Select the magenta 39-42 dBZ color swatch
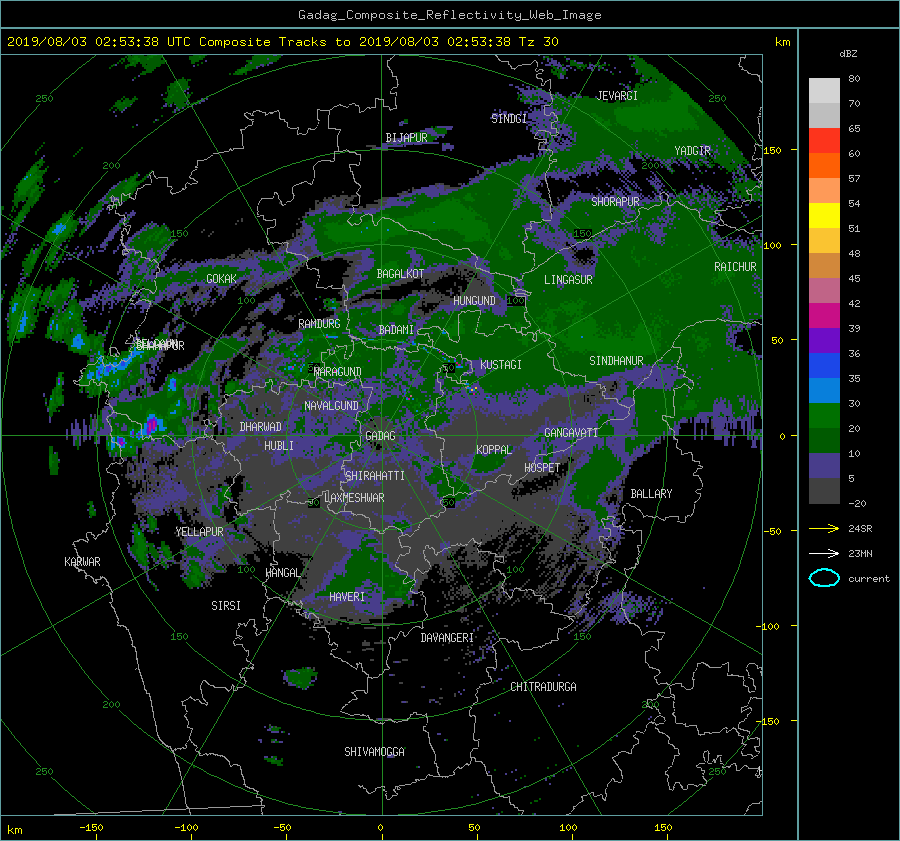The width and height of the screenshot is (900, 841). (824, 316)
